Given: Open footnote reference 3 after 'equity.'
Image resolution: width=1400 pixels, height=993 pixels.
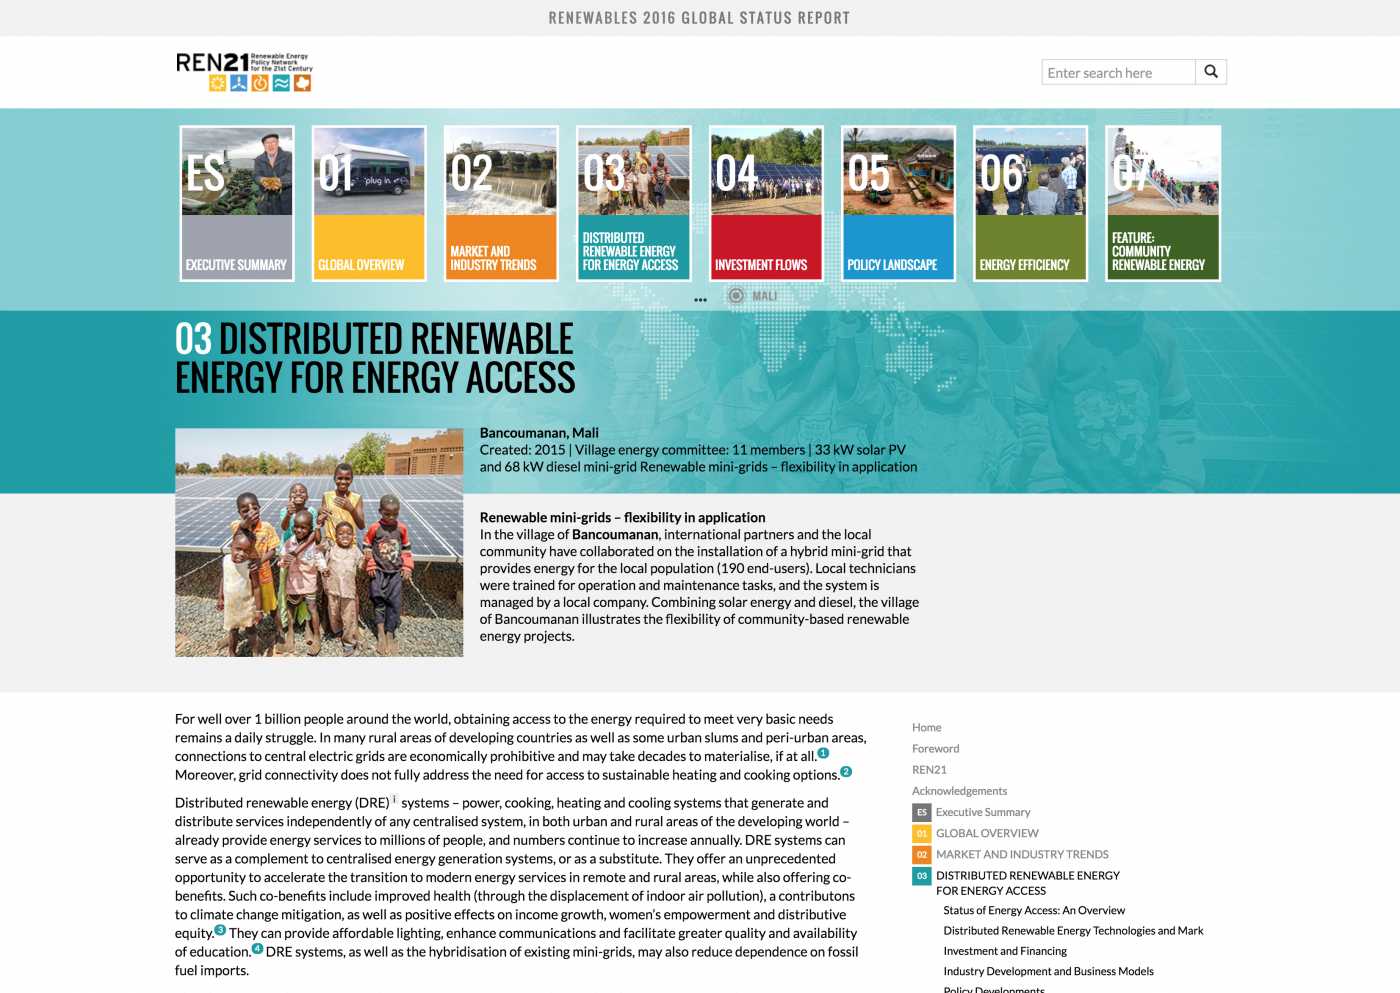Looking at the screenshot, I should click(x=220, y=930).
